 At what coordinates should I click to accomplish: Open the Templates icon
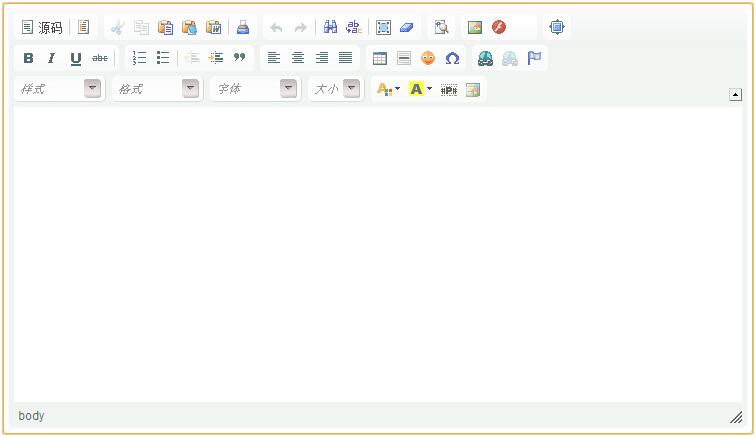click(x=83, y=27)
